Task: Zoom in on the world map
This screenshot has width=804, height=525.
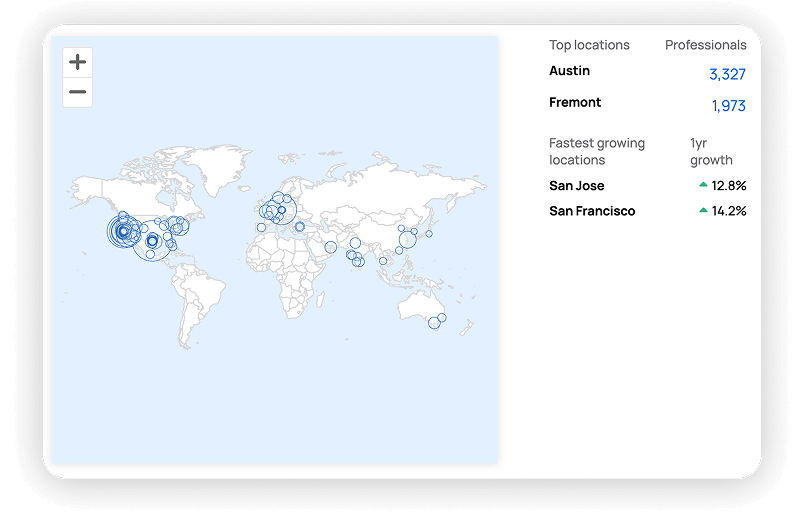Action: pos(77,62)
